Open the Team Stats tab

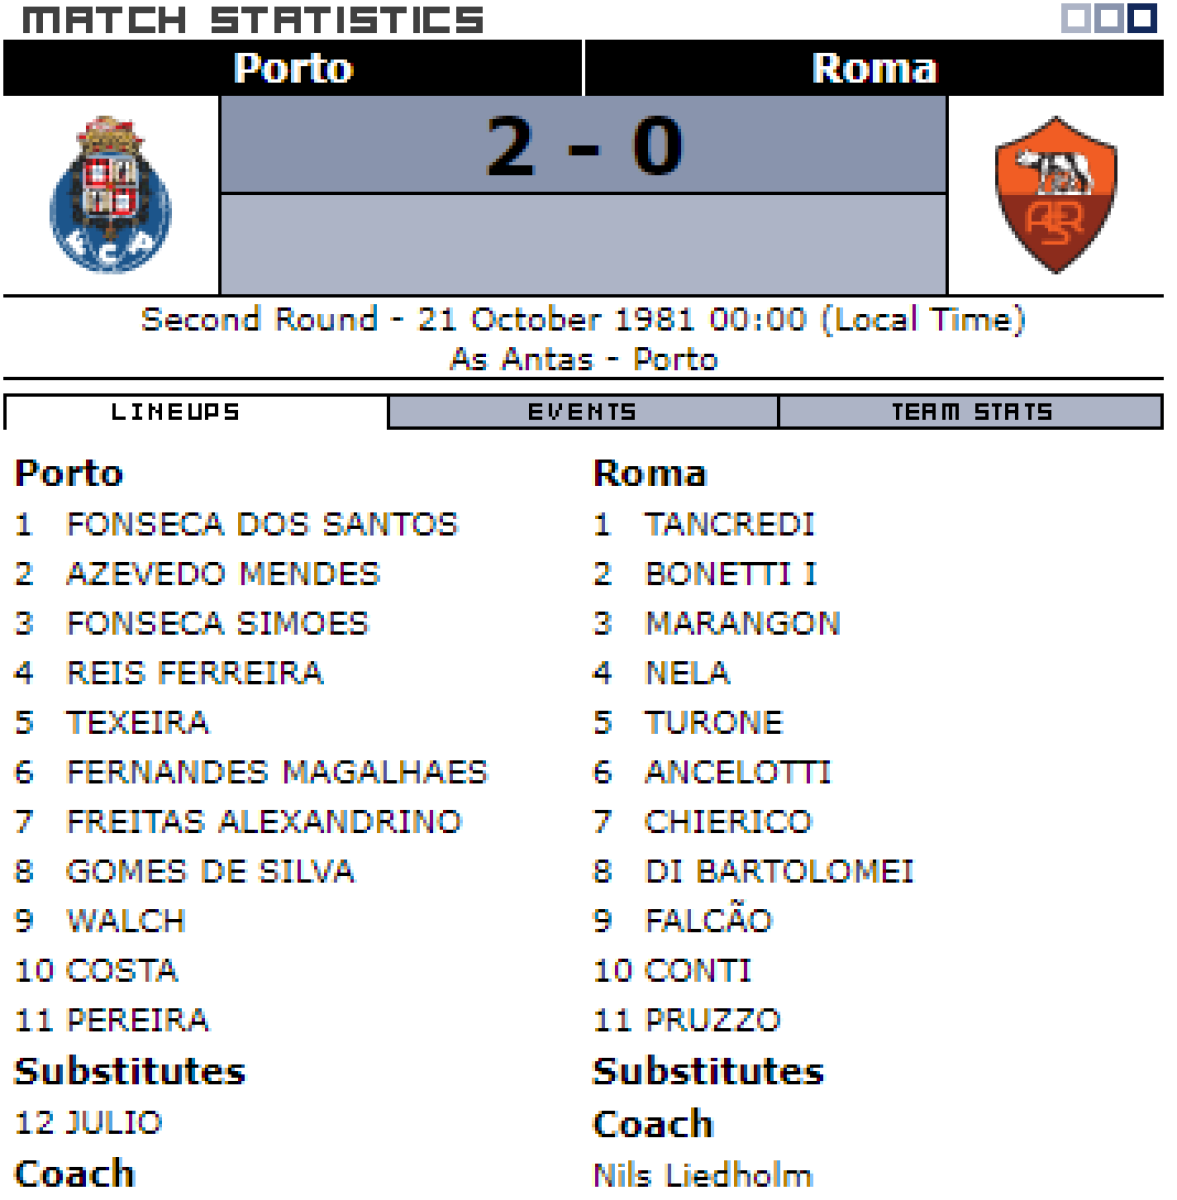tap(970, 412)
